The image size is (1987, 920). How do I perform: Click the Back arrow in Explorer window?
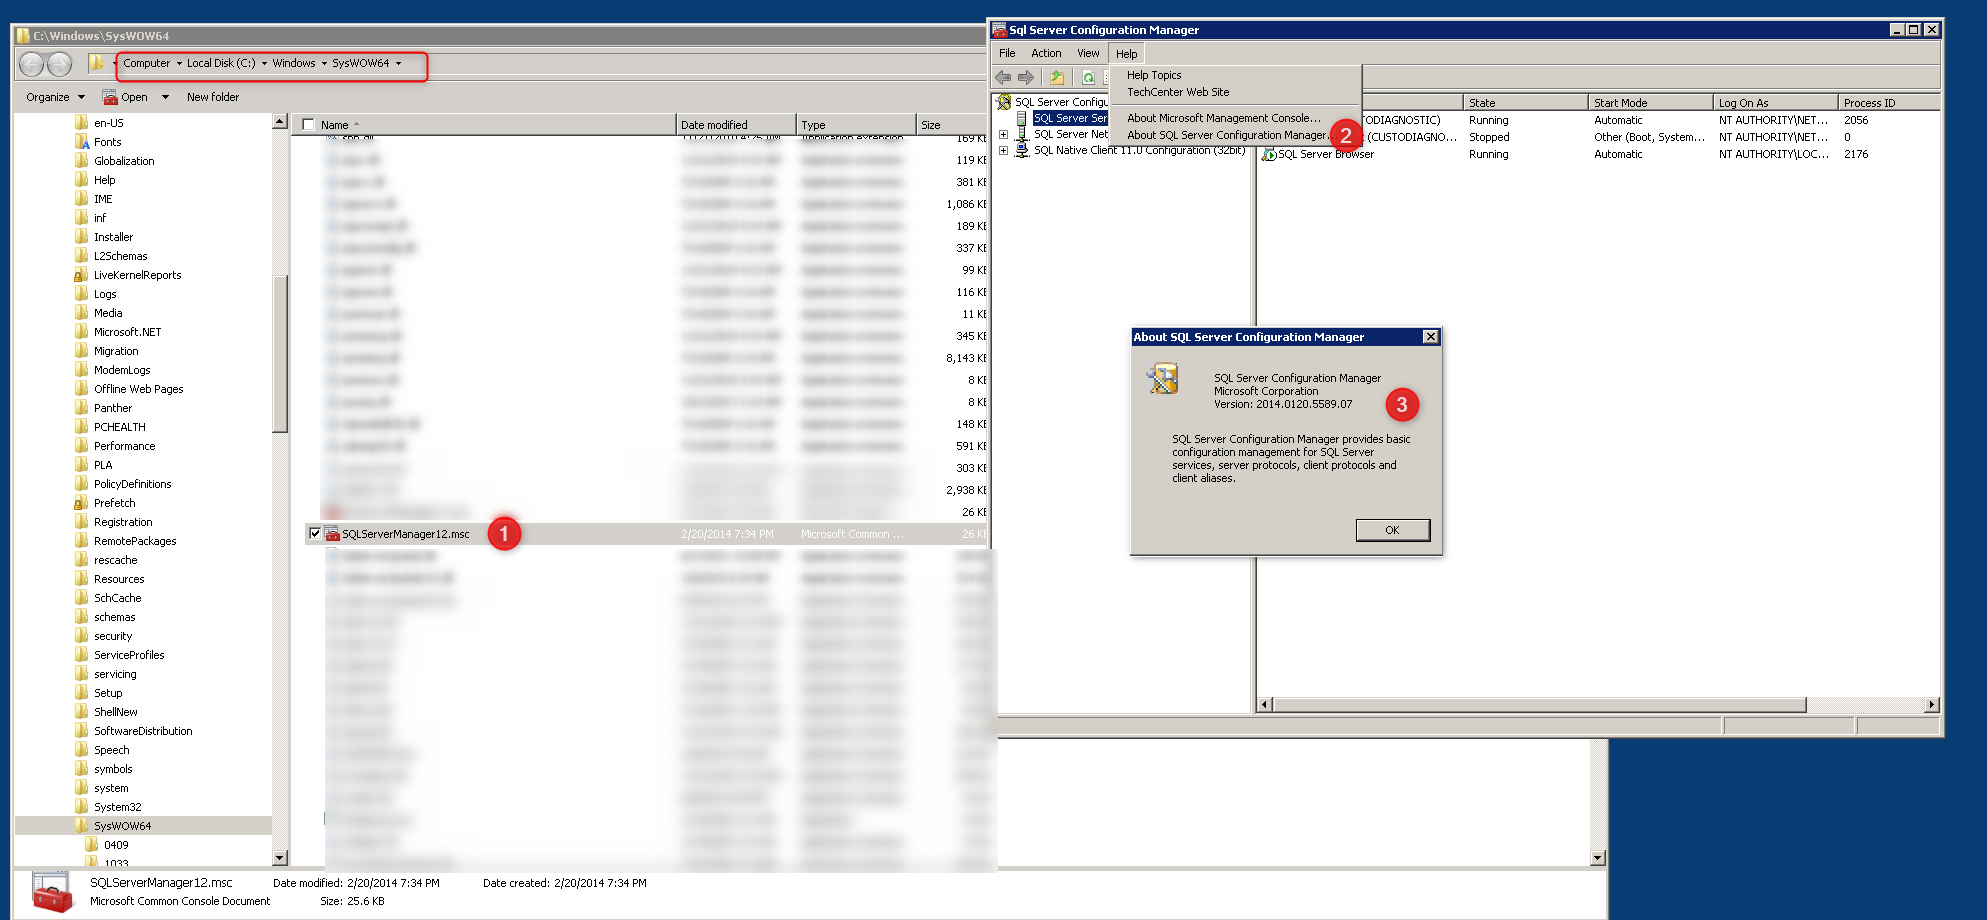[x=32, y=64]
